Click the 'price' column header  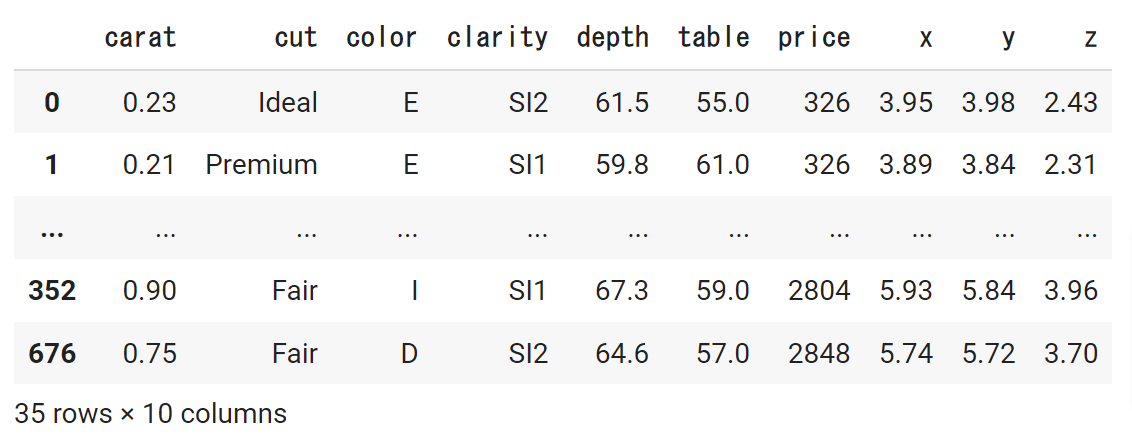[x=814, y=38]
